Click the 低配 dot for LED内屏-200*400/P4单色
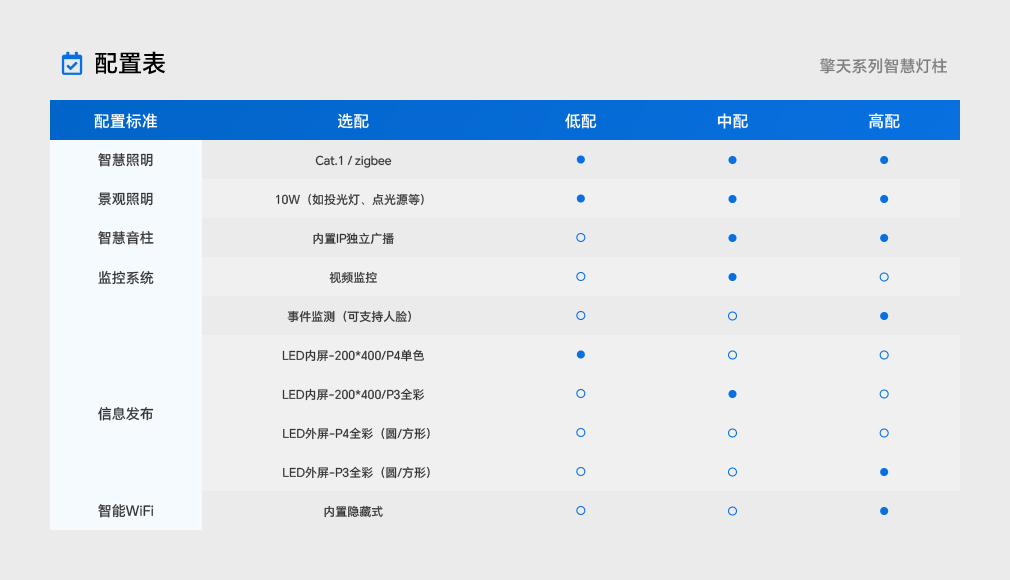Image resolution: width=1010 pixels, height=580 pixels. coord(581,355)
